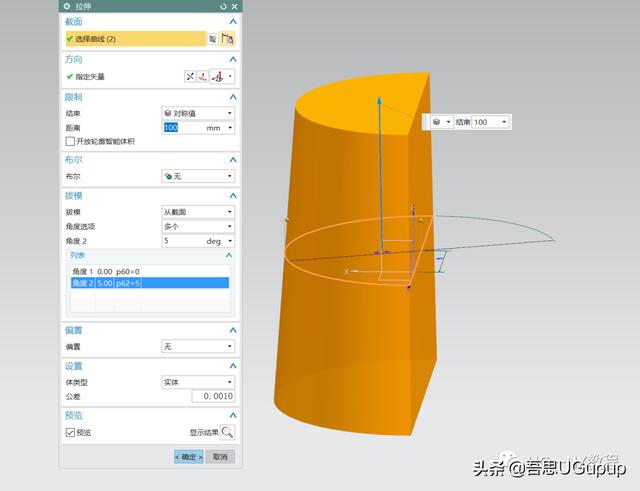This screenshot has width=640, height=491.
Task: Collapse the 方向 section
Action: [x=233, y=59]
